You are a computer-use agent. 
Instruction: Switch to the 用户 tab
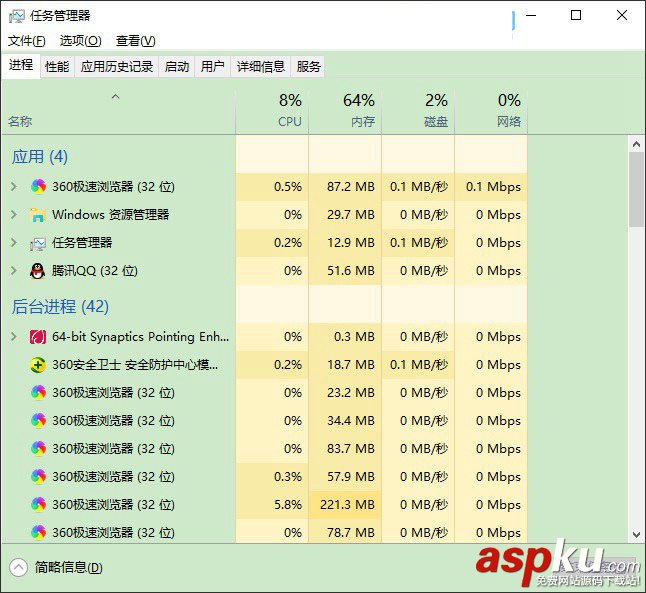pos(213,66)
